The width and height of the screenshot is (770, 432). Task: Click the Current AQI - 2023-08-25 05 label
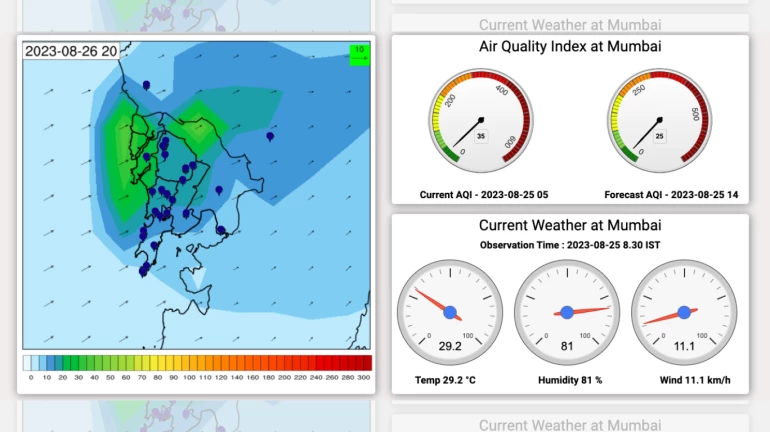tap(481, 194)
